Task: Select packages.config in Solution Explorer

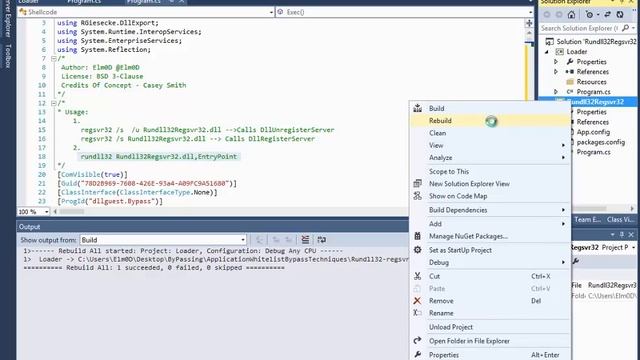Action: (x=600, y=142)
